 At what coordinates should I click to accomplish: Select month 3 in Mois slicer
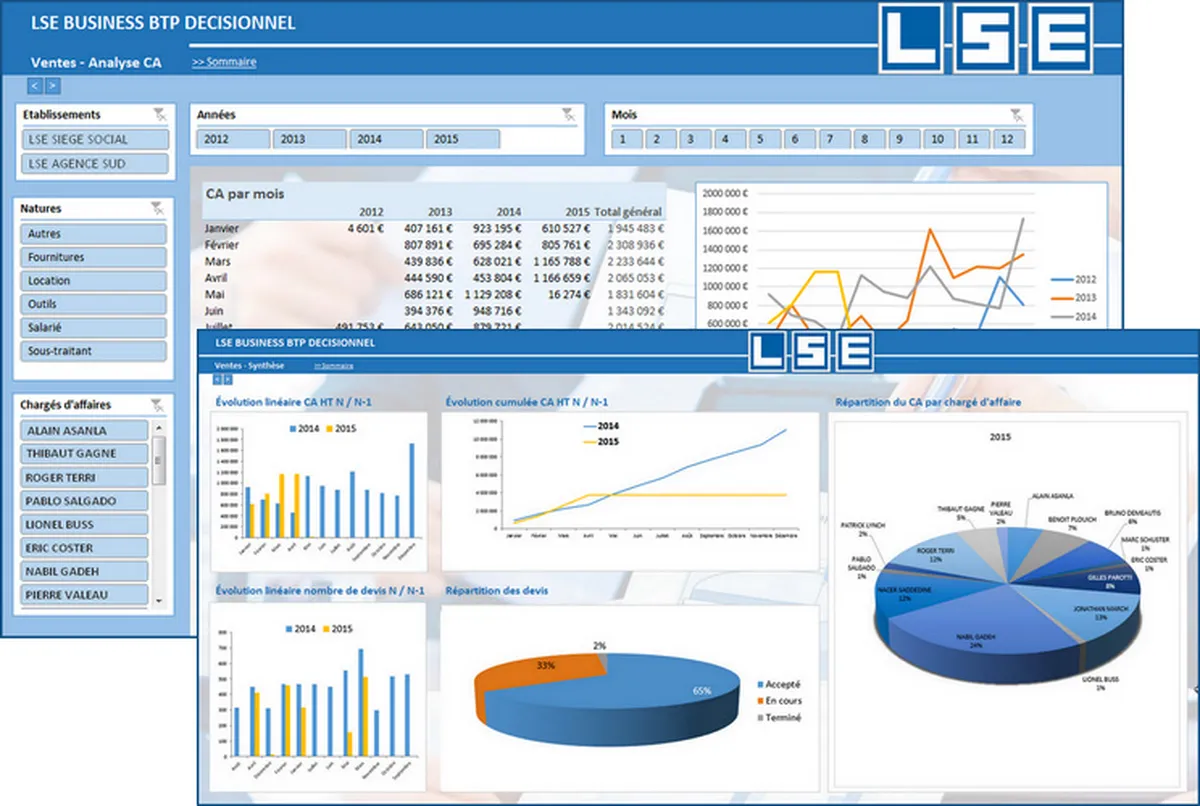[x=694, y=139]
